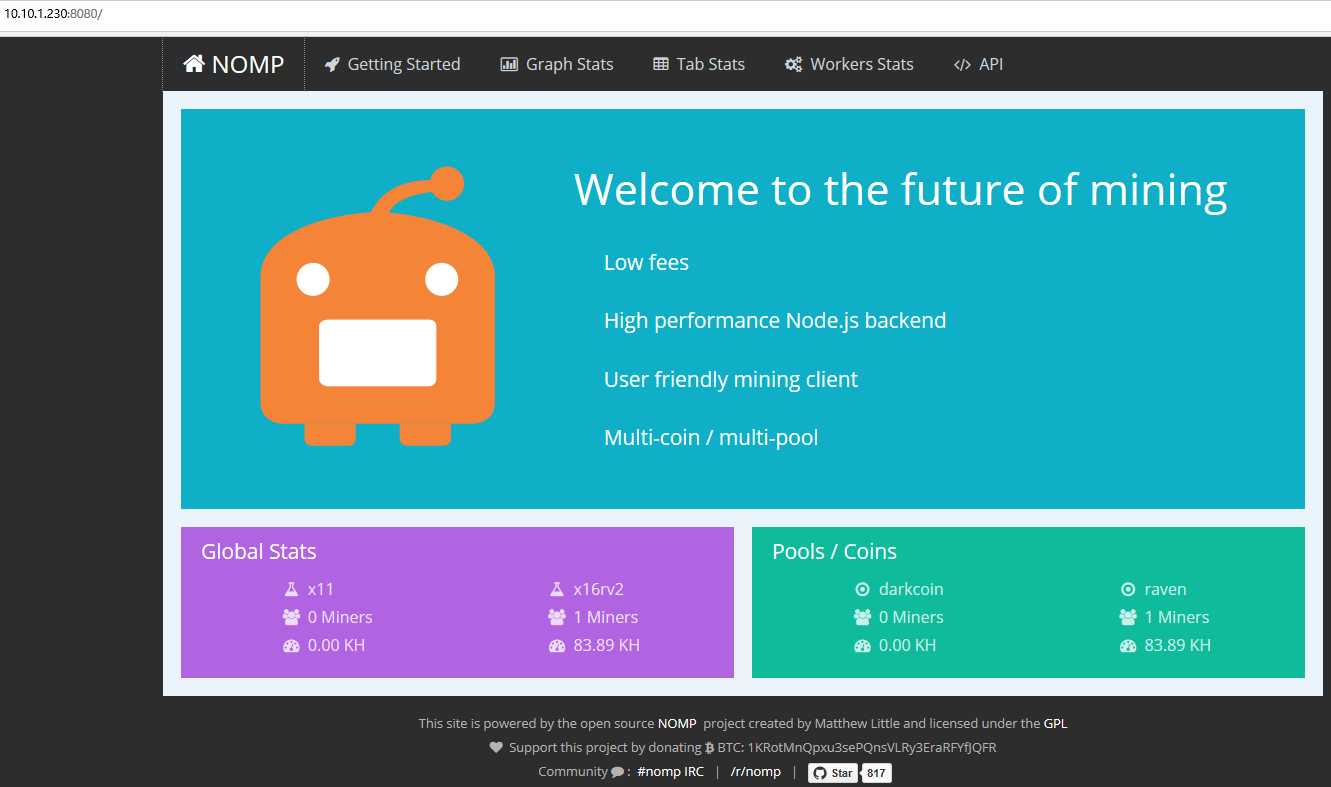Click the speedometer icon beside x11's 0.00 KH
This screenshot has width=1331, height=787.
291,645
